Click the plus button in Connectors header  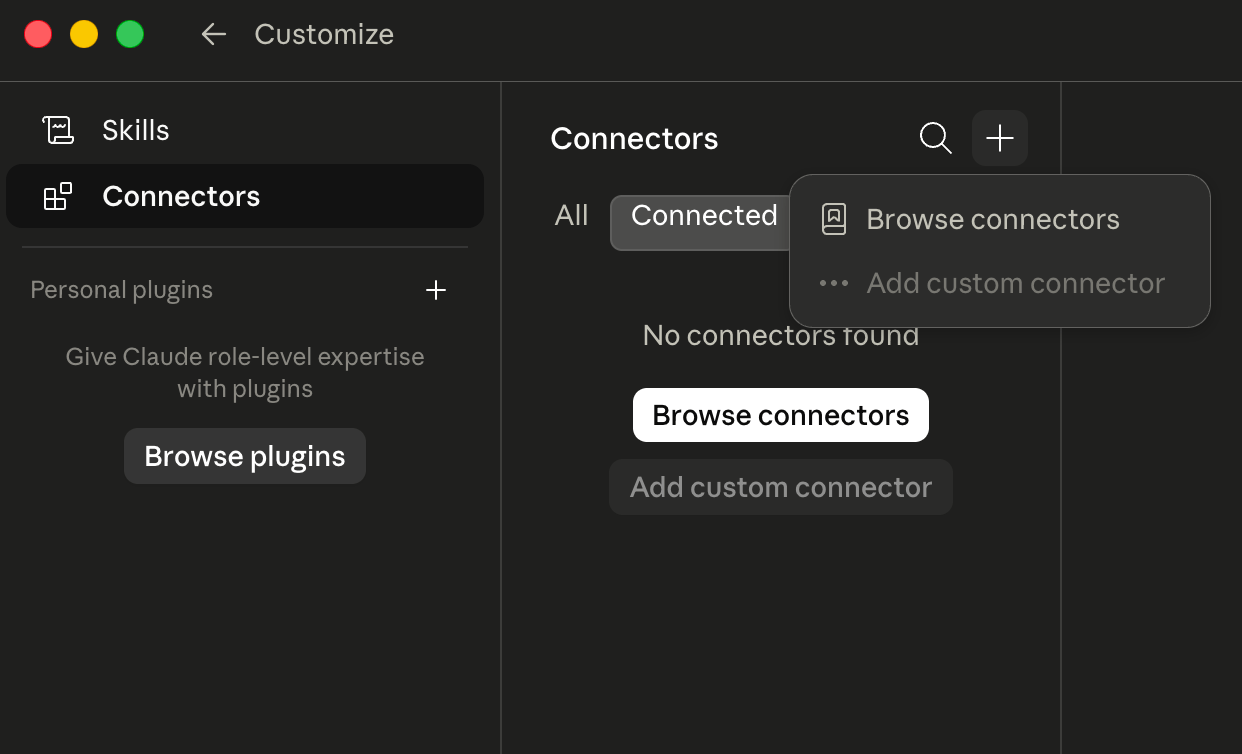point(1000,138)
